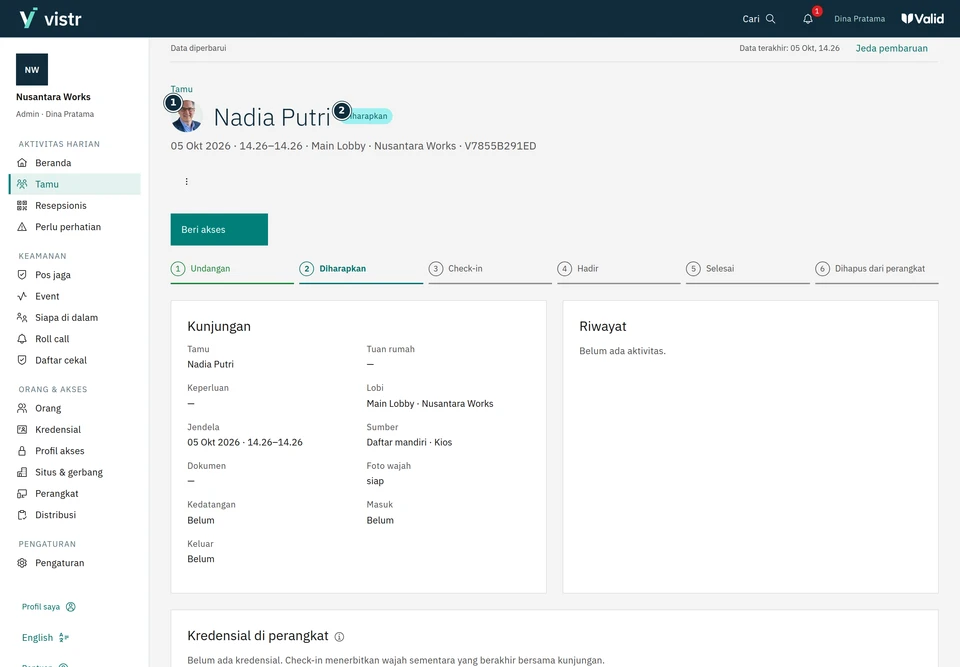Click Foto wajah value 'siap'

375,481
